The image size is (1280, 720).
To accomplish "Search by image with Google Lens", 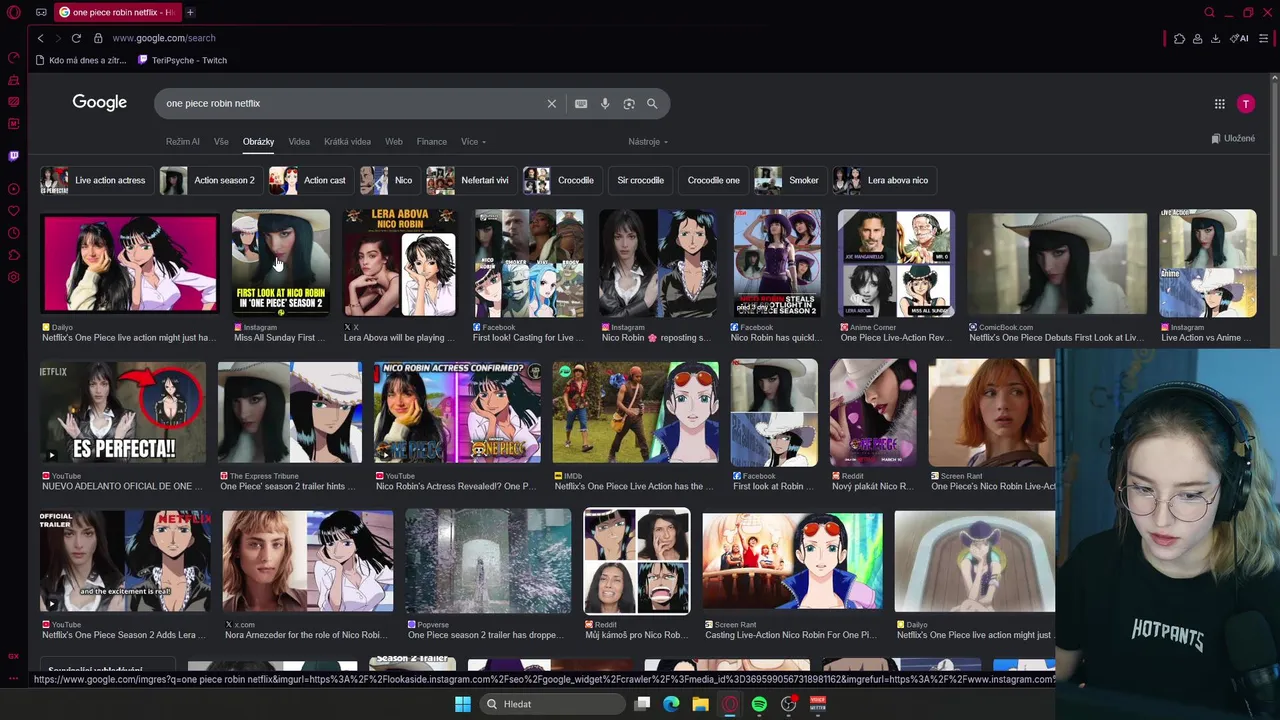I will [x=629, y=104].
